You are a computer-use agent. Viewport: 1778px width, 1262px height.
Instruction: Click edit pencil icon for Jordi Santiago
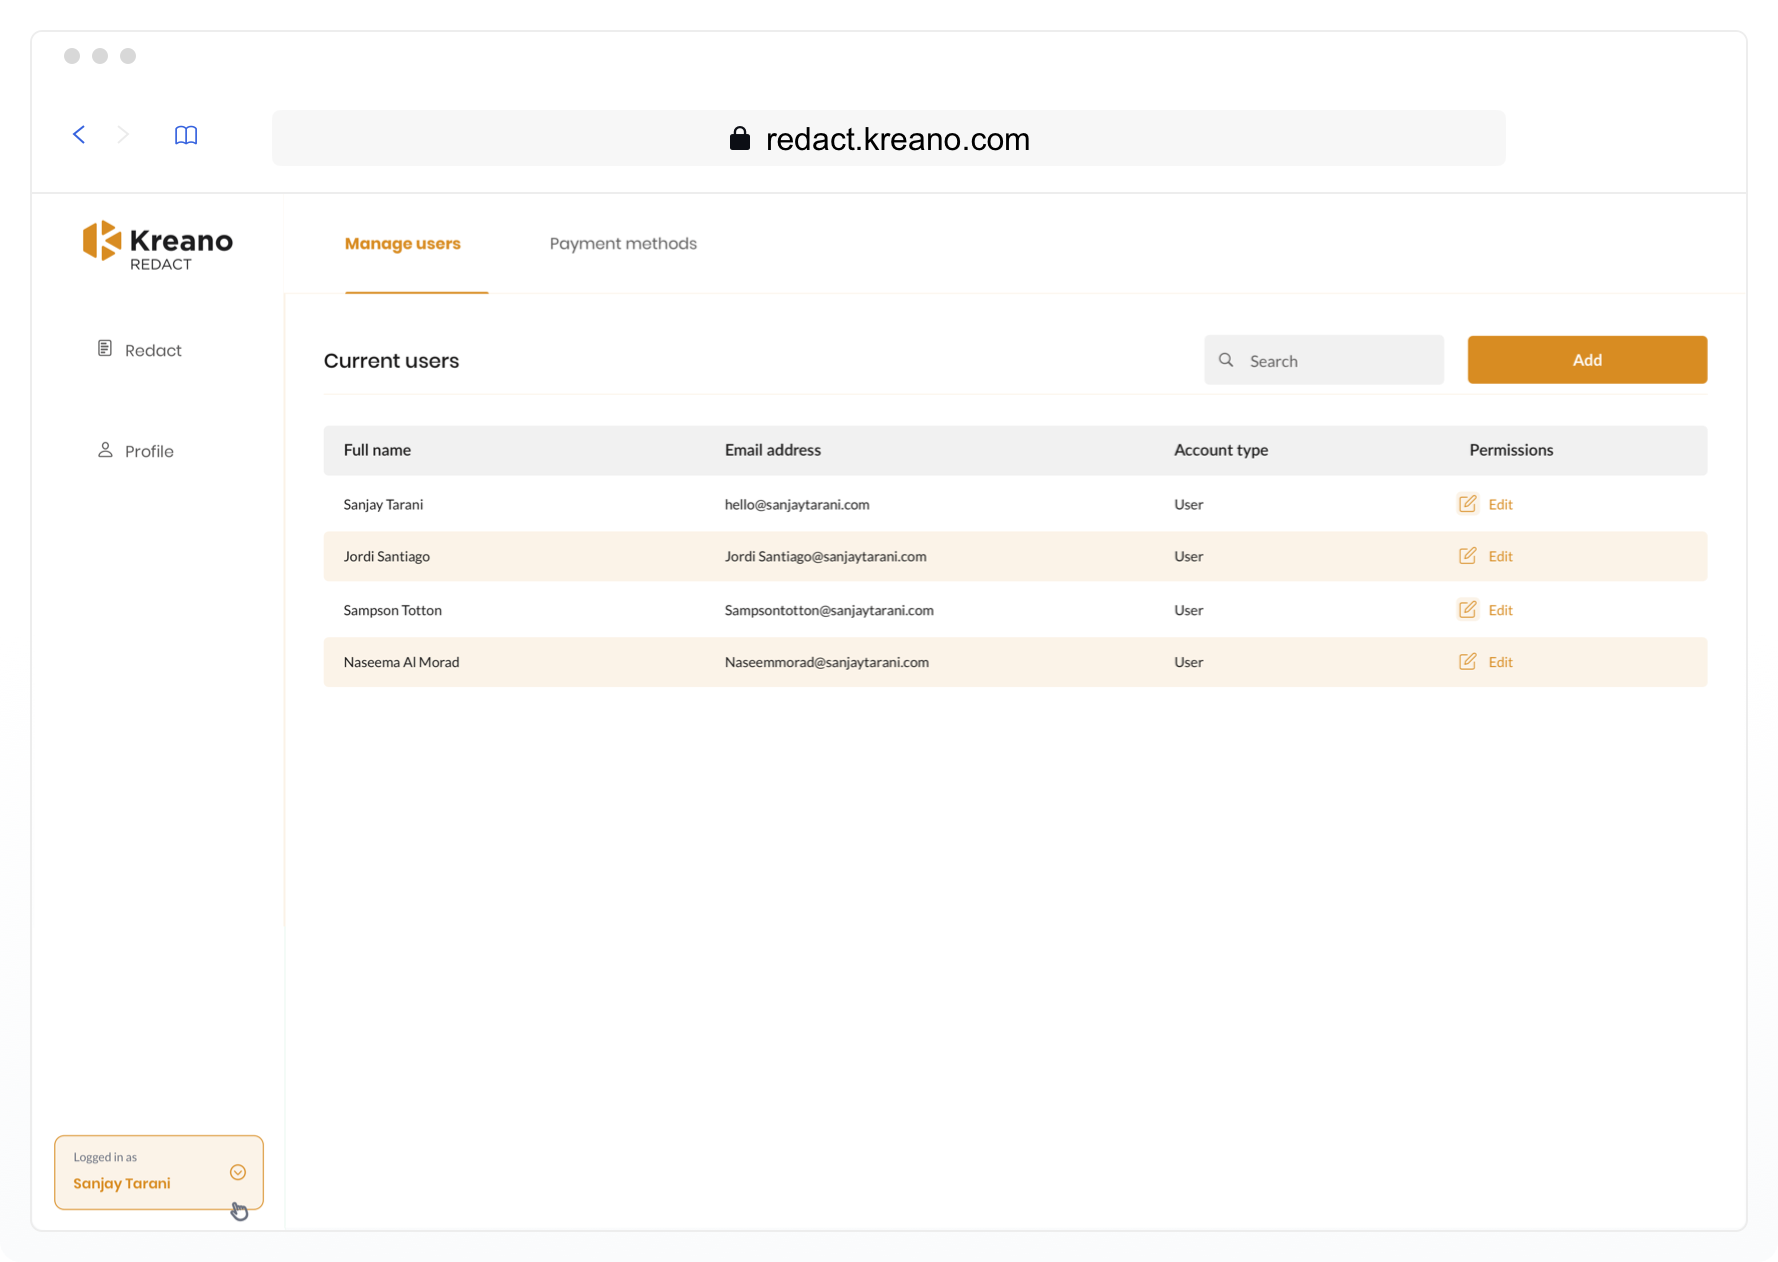[1467, 556]
